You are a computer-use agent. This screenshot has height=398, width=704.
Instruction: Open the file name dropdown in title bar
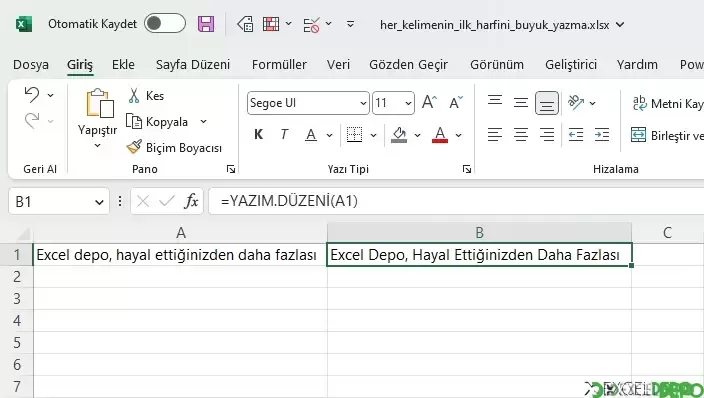pos(620,24)
